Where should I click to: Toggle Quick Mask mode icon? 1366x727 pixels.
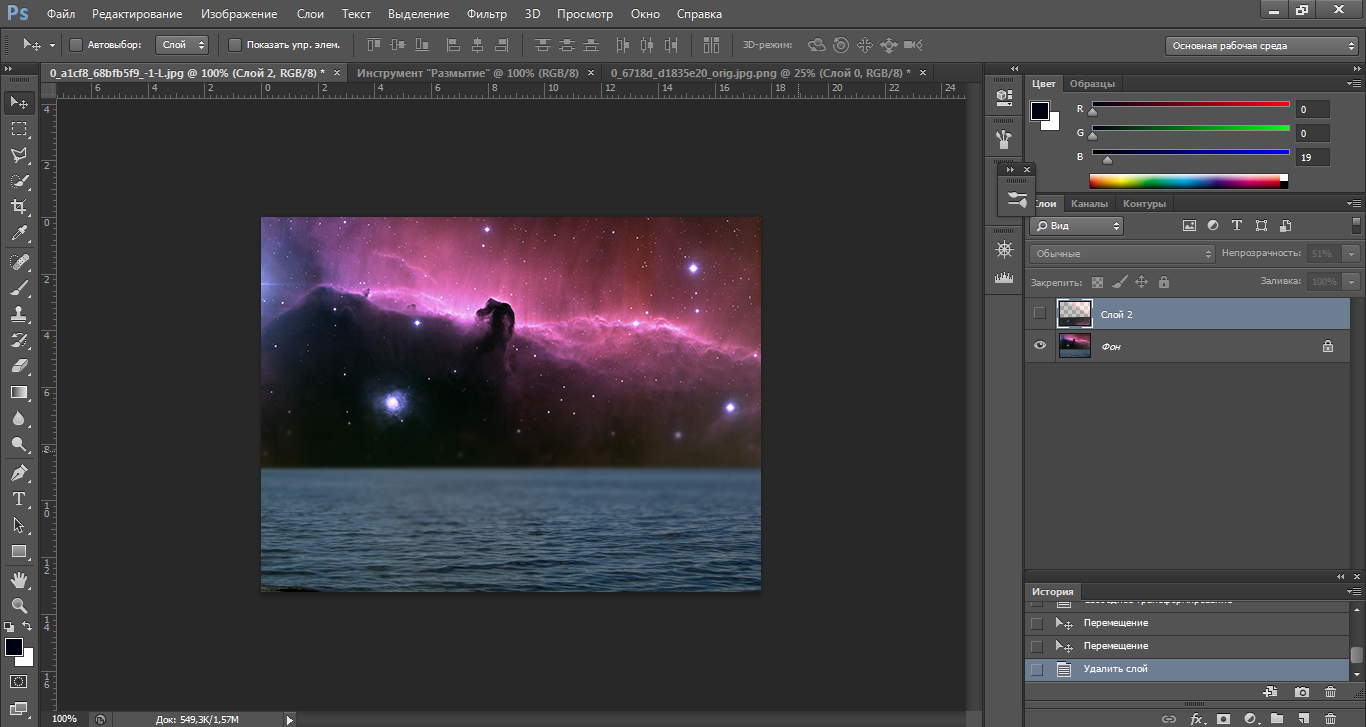pyautogui.click(x=19, y=682)
